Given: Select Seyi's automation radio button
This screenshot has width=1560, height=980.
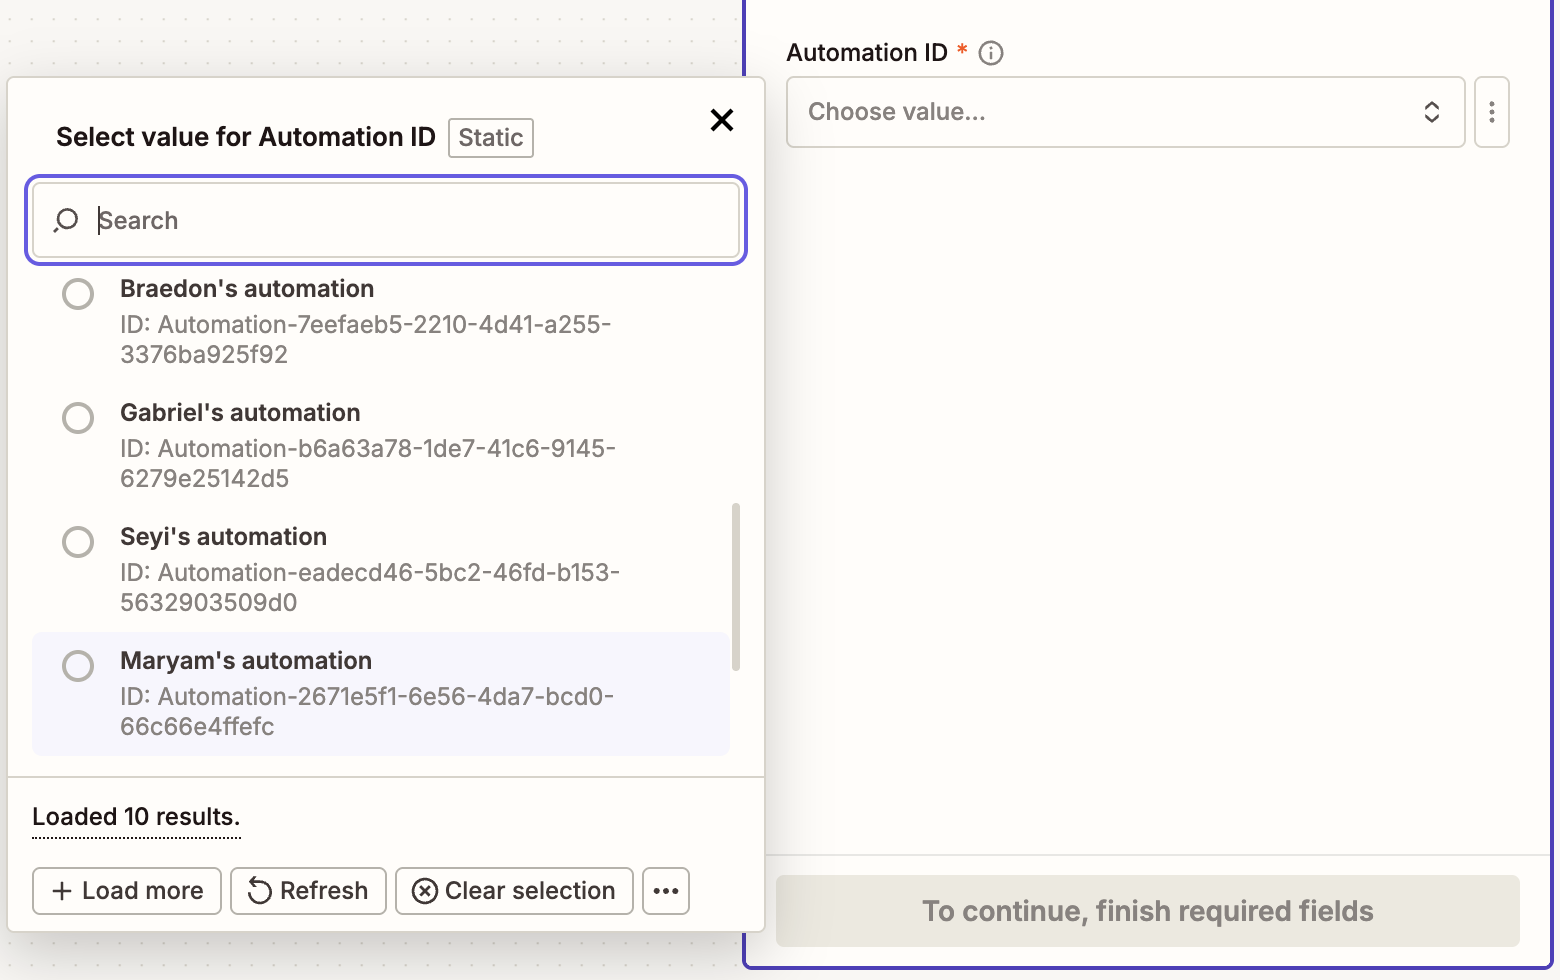Looking at the screenshot, I should coord(78,542).
